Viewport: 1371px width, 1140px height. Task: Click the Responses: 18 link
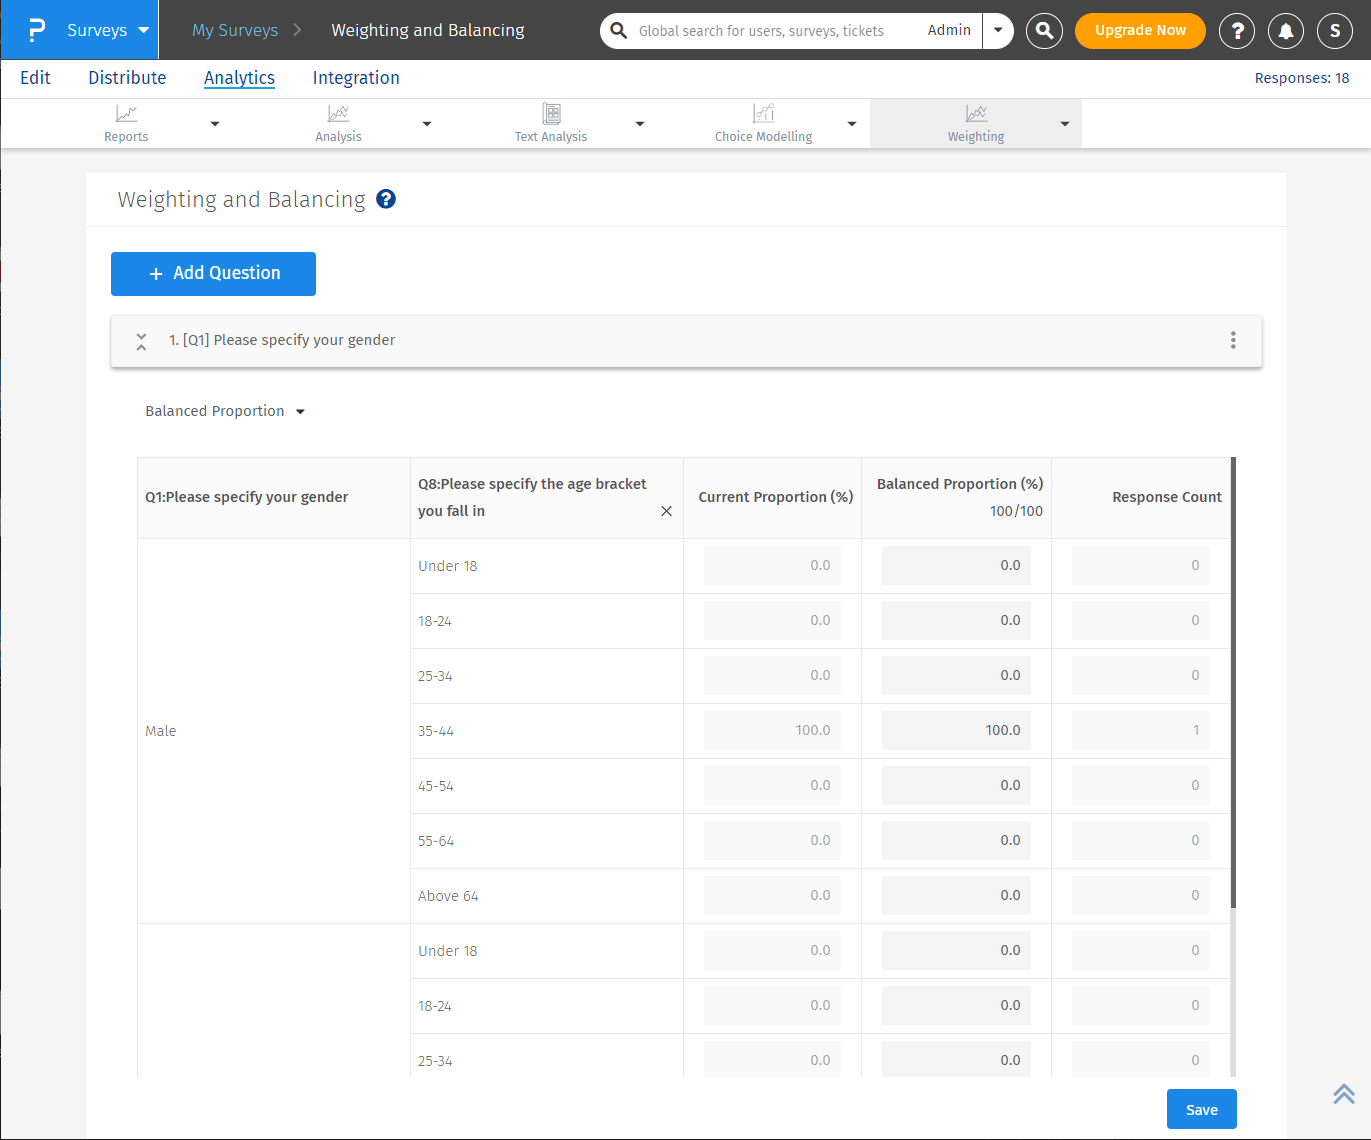1302,78
